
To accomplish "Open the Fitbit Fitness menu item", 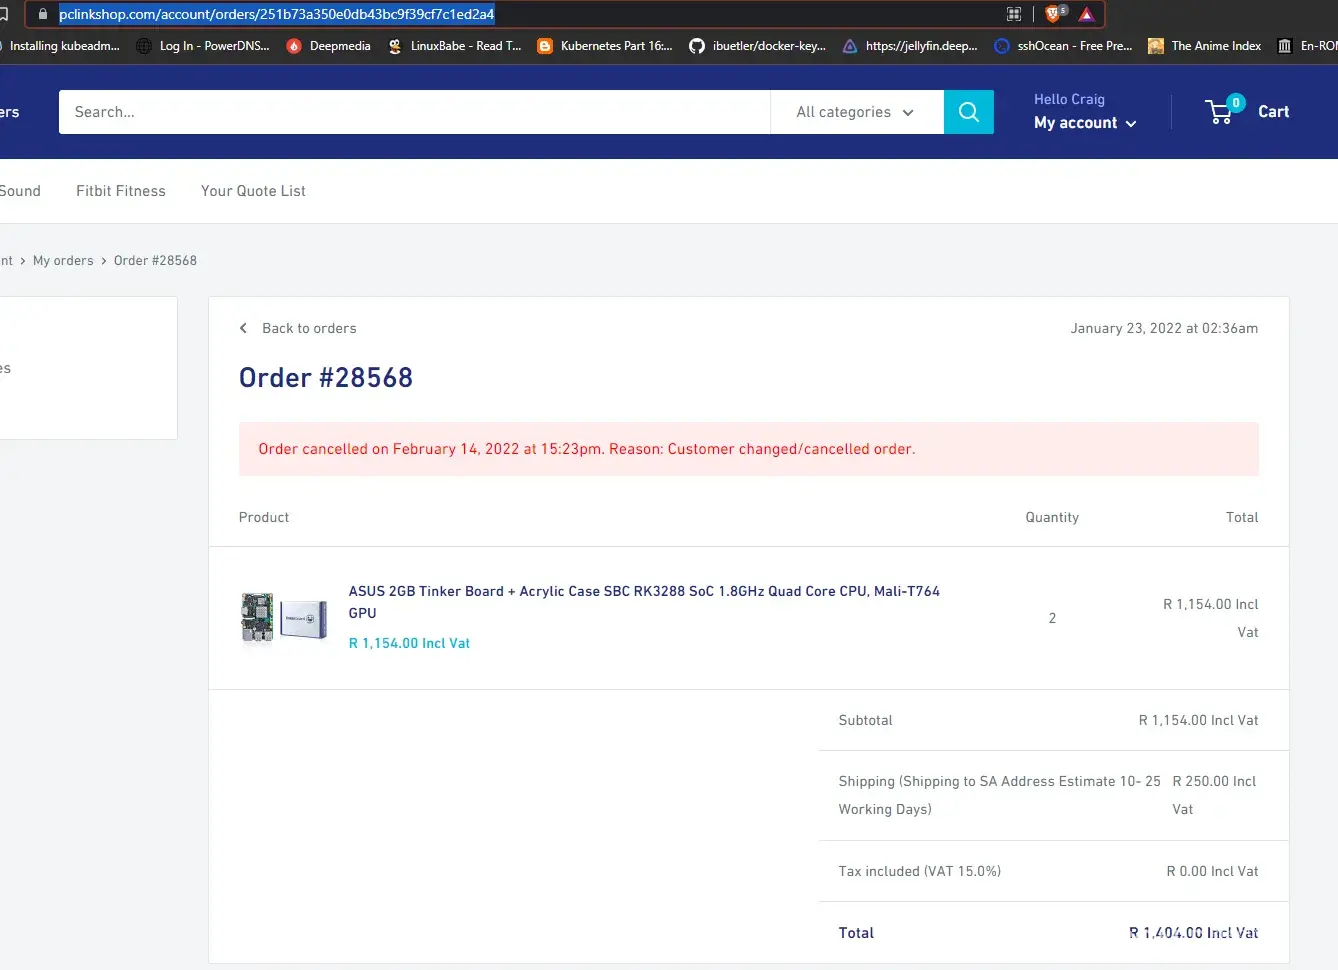I will 121,191.
